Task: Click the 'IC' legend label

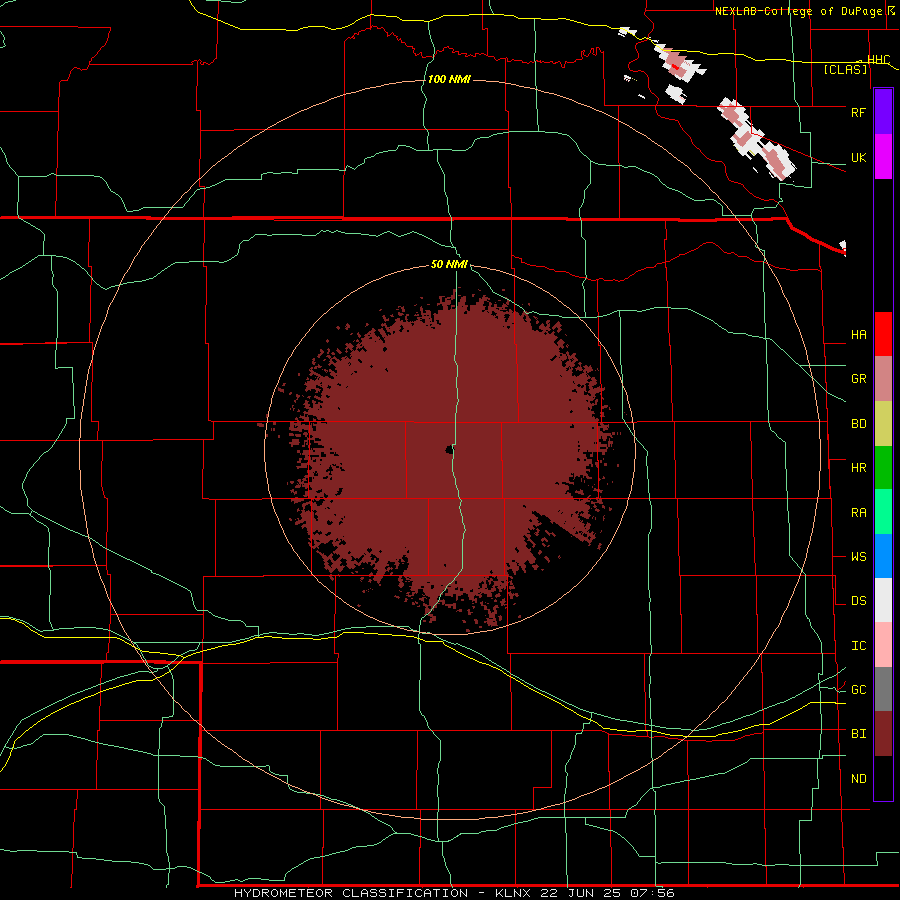Action: click(858, 646)
